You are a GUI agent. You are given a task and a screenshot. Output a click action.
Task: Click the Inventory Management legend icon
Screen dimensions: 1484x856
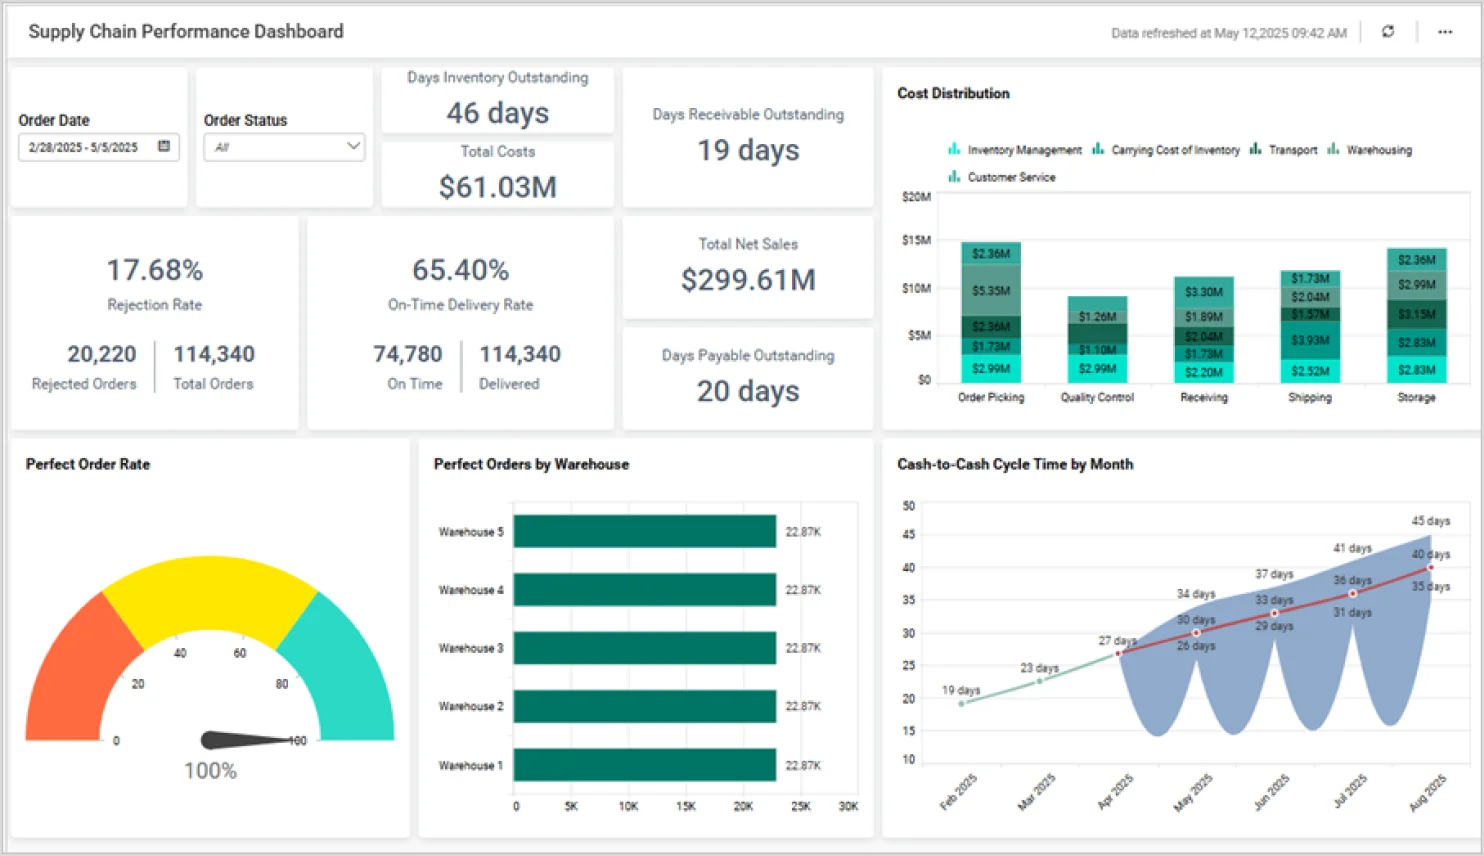click(954, 149)
